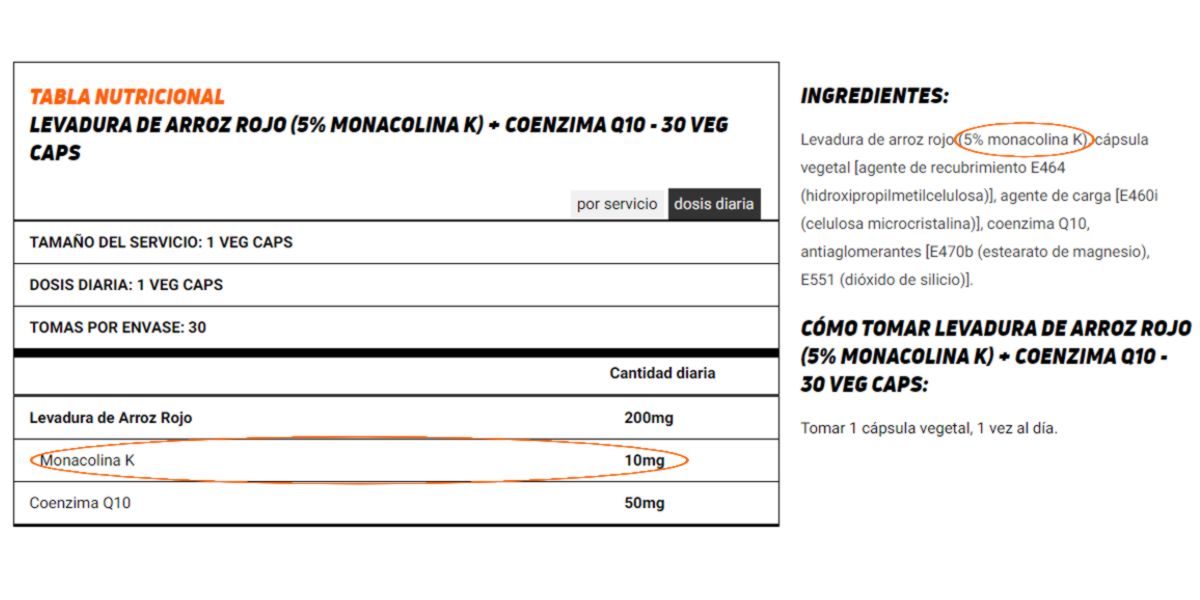
Task: Select the 'dosis diaria' tab
Action: pos(714,203)
